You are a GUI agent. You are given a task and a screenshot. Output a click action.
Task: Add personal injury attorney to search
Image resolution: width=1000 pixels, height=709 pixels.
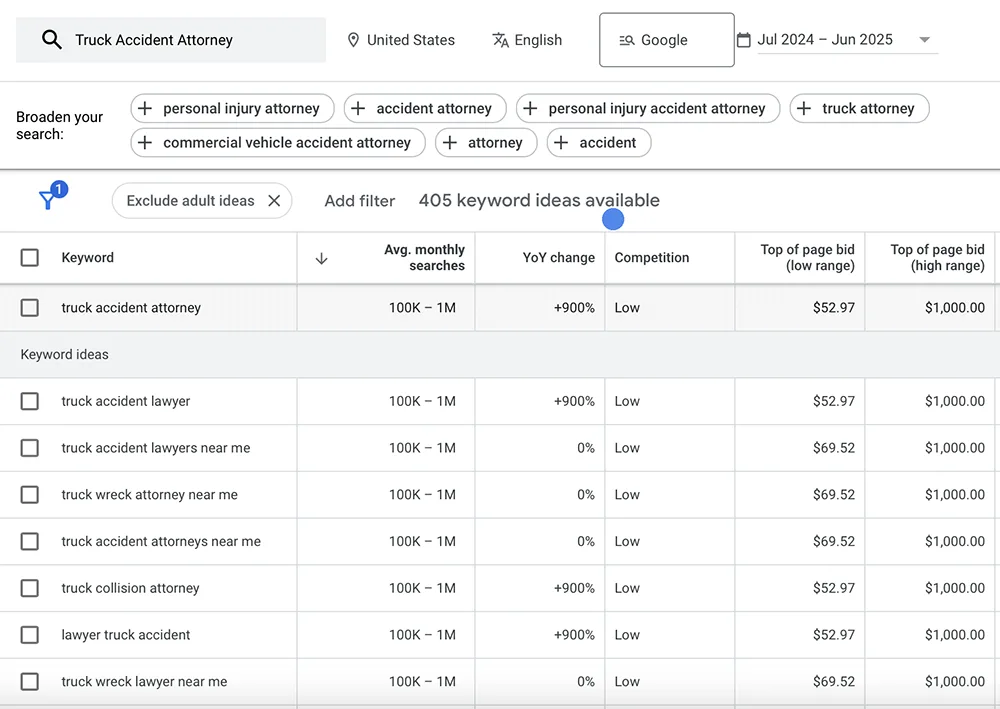coord(232,108)
